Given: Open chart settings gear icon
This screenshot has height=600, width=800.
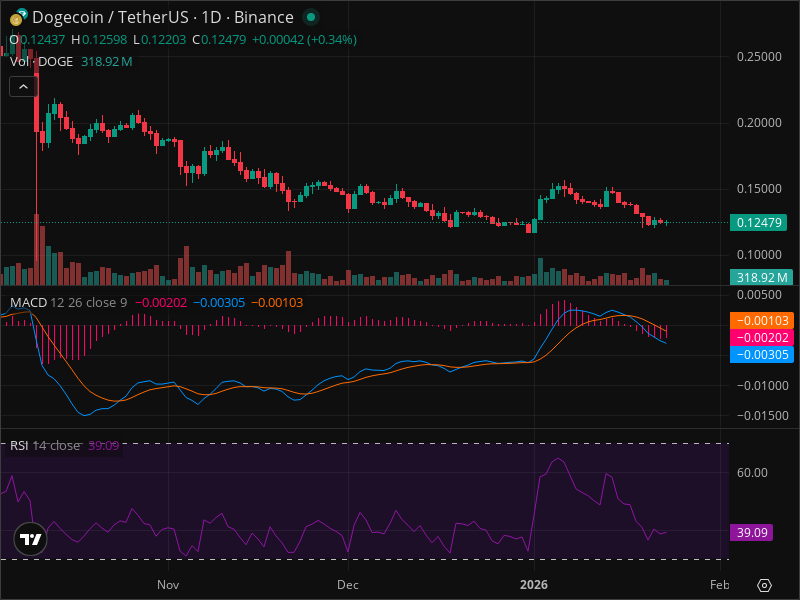Looking at the screenshot, I should pyautogui.click(x=764, y=585).
